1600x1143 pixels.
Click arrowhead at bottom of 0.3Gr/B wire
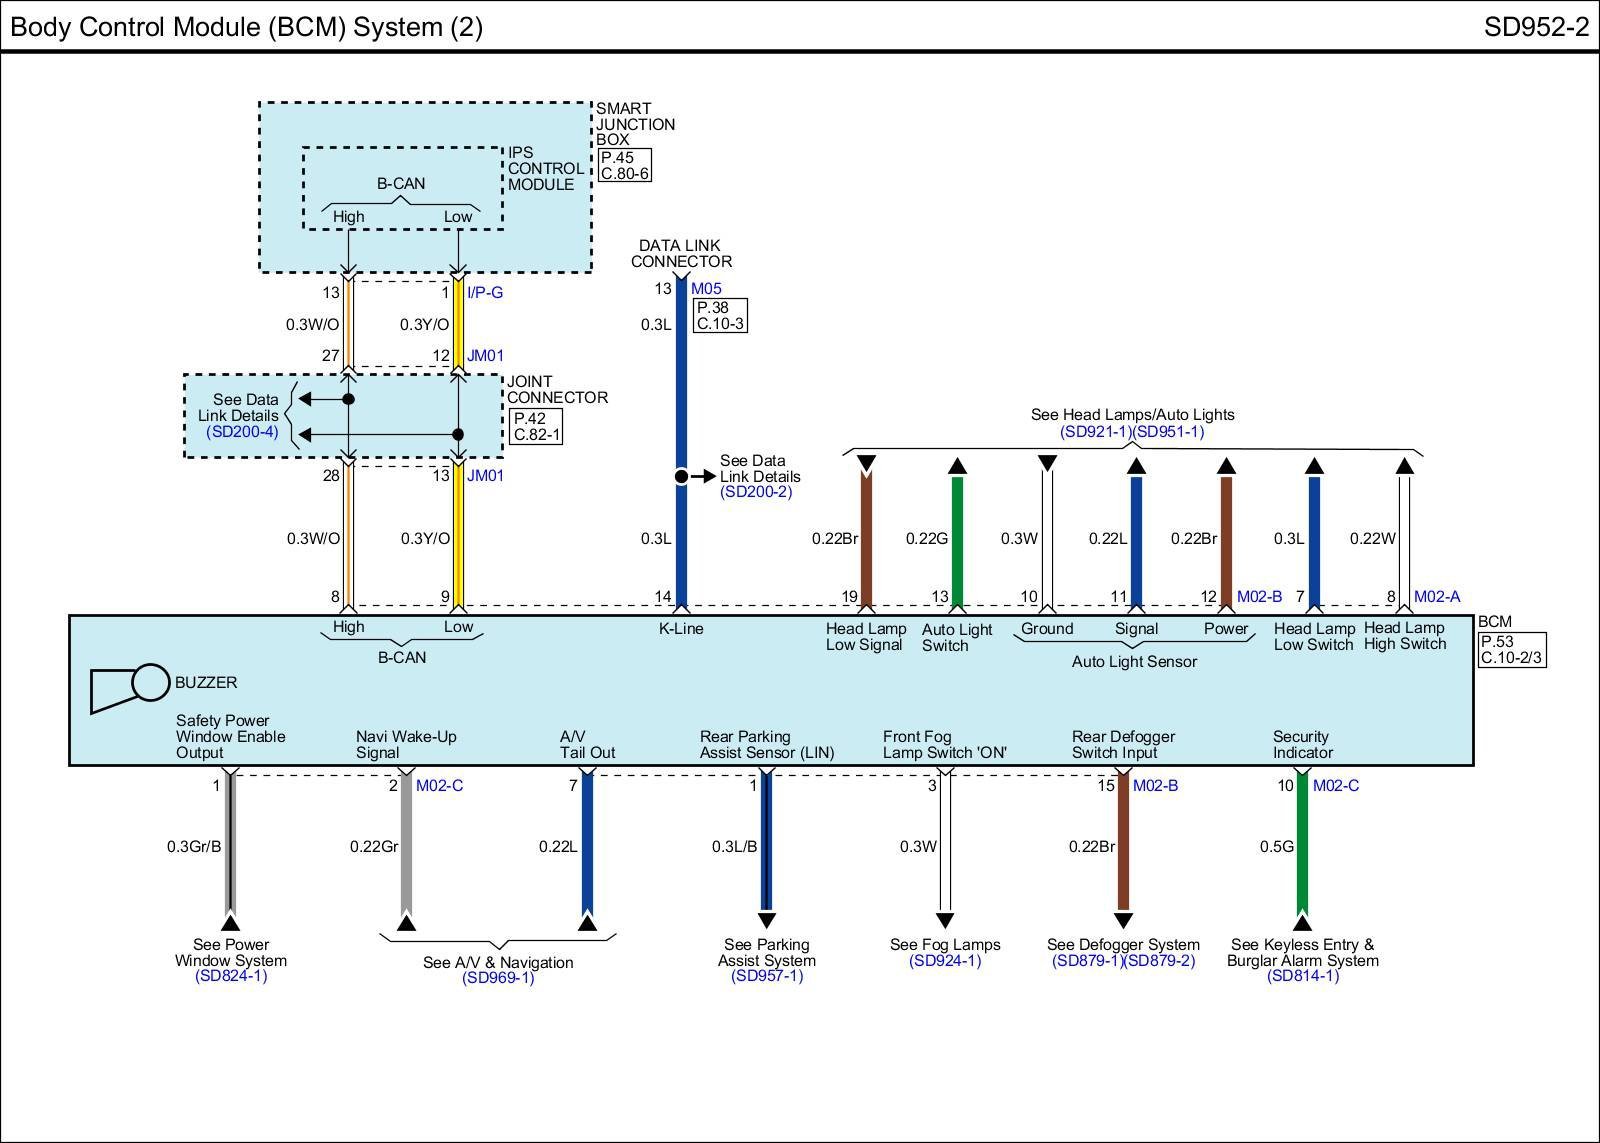point(231,922)
